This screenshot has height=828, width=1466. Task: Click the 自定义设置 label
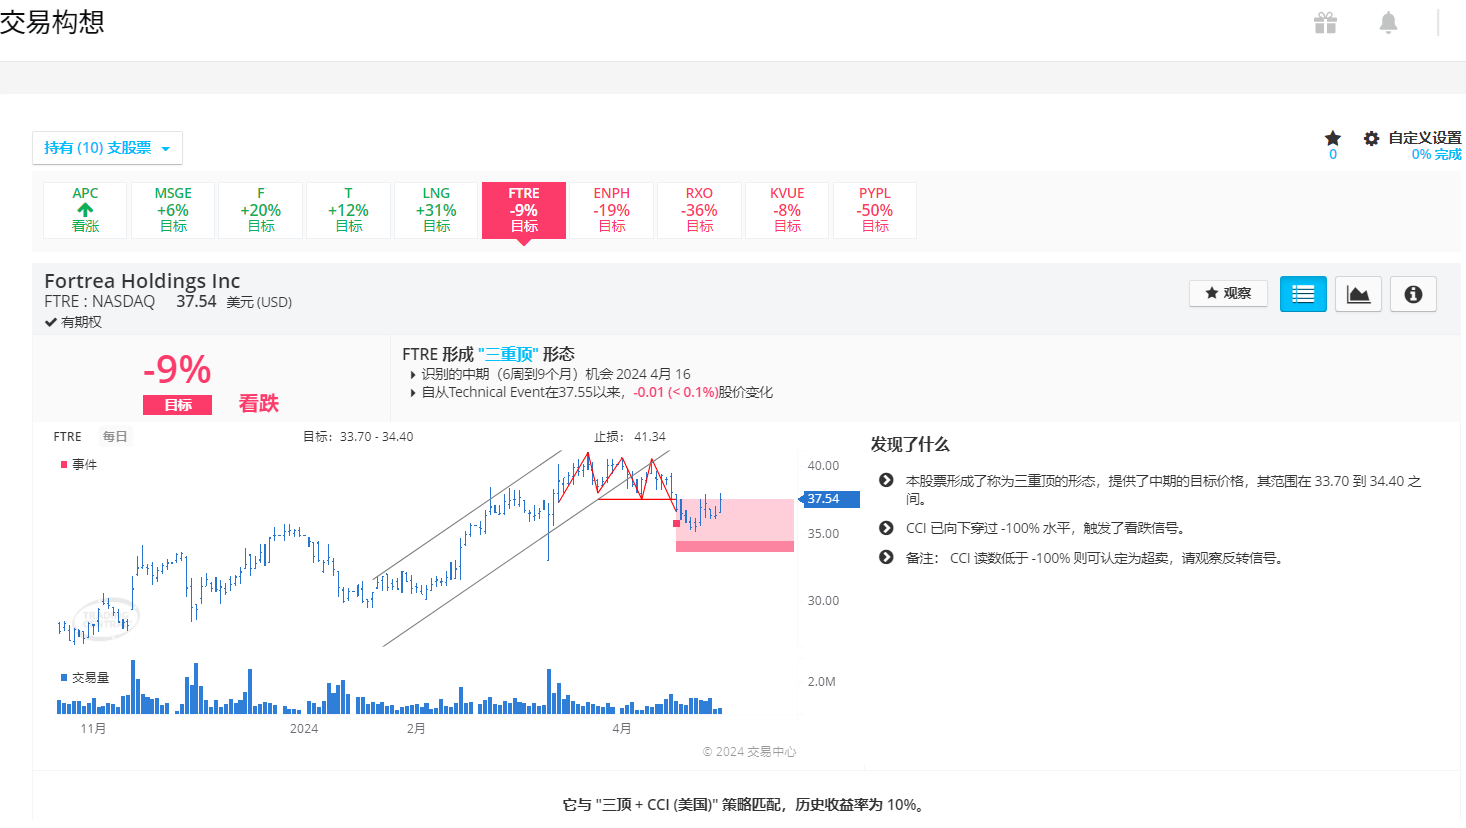(x=1424, y=138)
